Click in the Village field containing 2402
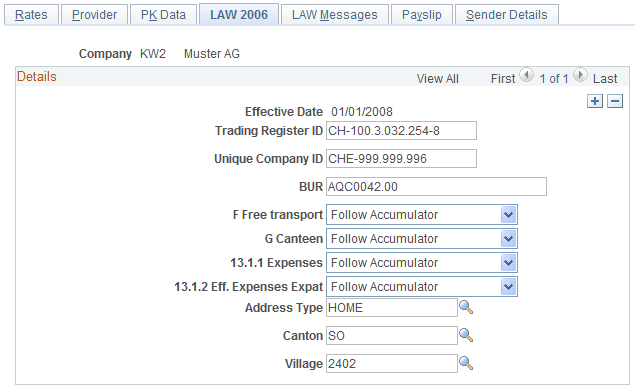The image size is (635, 389). pos(392,363)
